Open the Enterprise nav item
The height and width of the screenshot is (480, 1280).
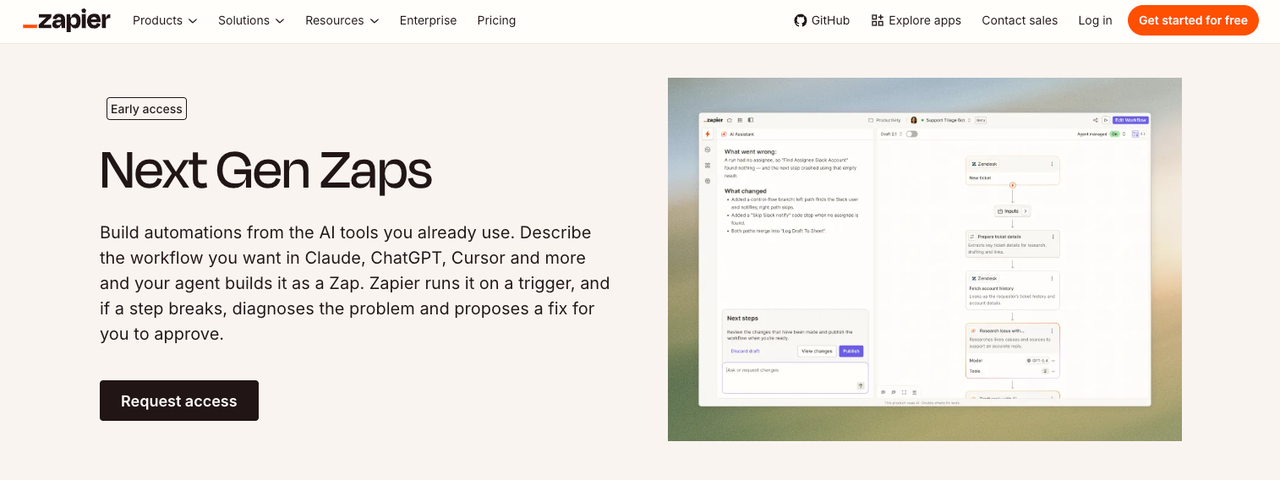(428, 20)
